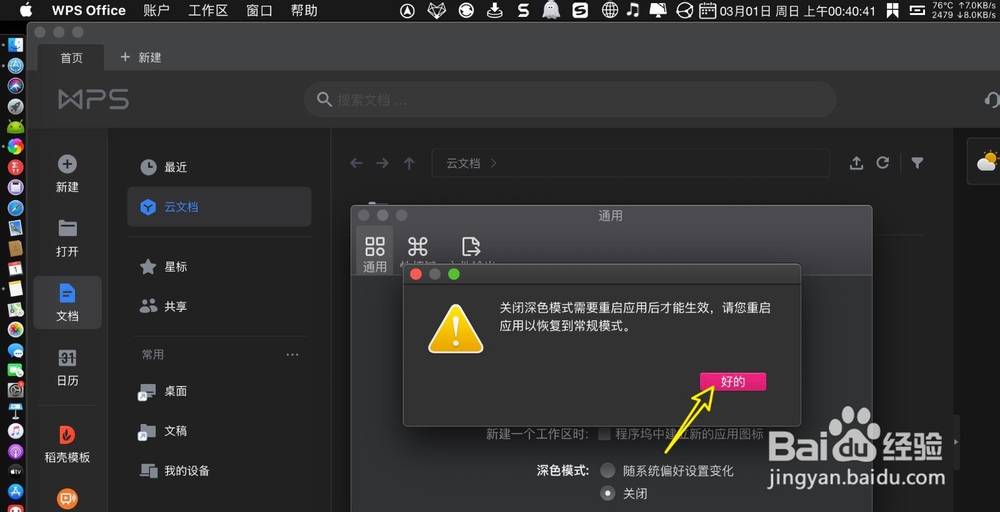Click the globe icon in menu bar
The height and width of the screenshot is (512, 1000).
click(610, 10)
